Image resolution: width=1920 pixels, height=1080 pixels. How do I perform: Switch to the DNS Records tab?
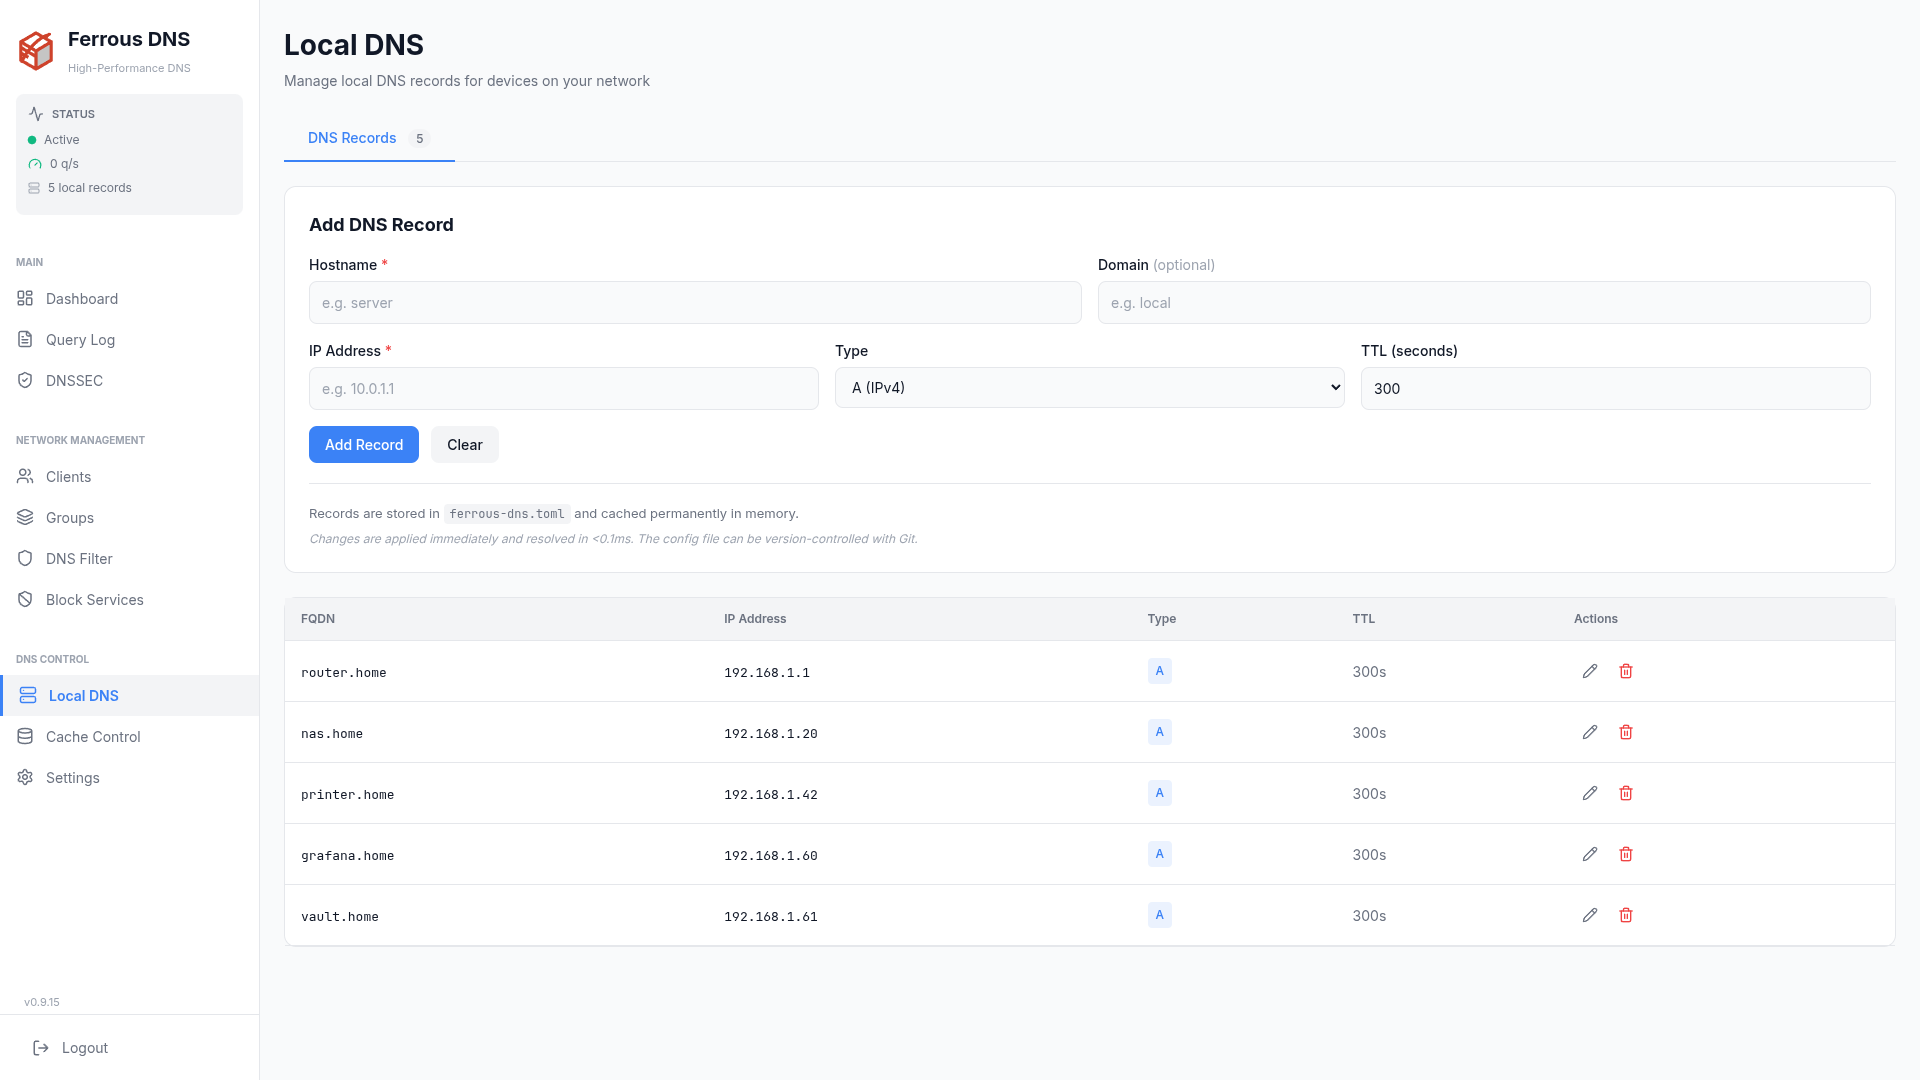369,138
